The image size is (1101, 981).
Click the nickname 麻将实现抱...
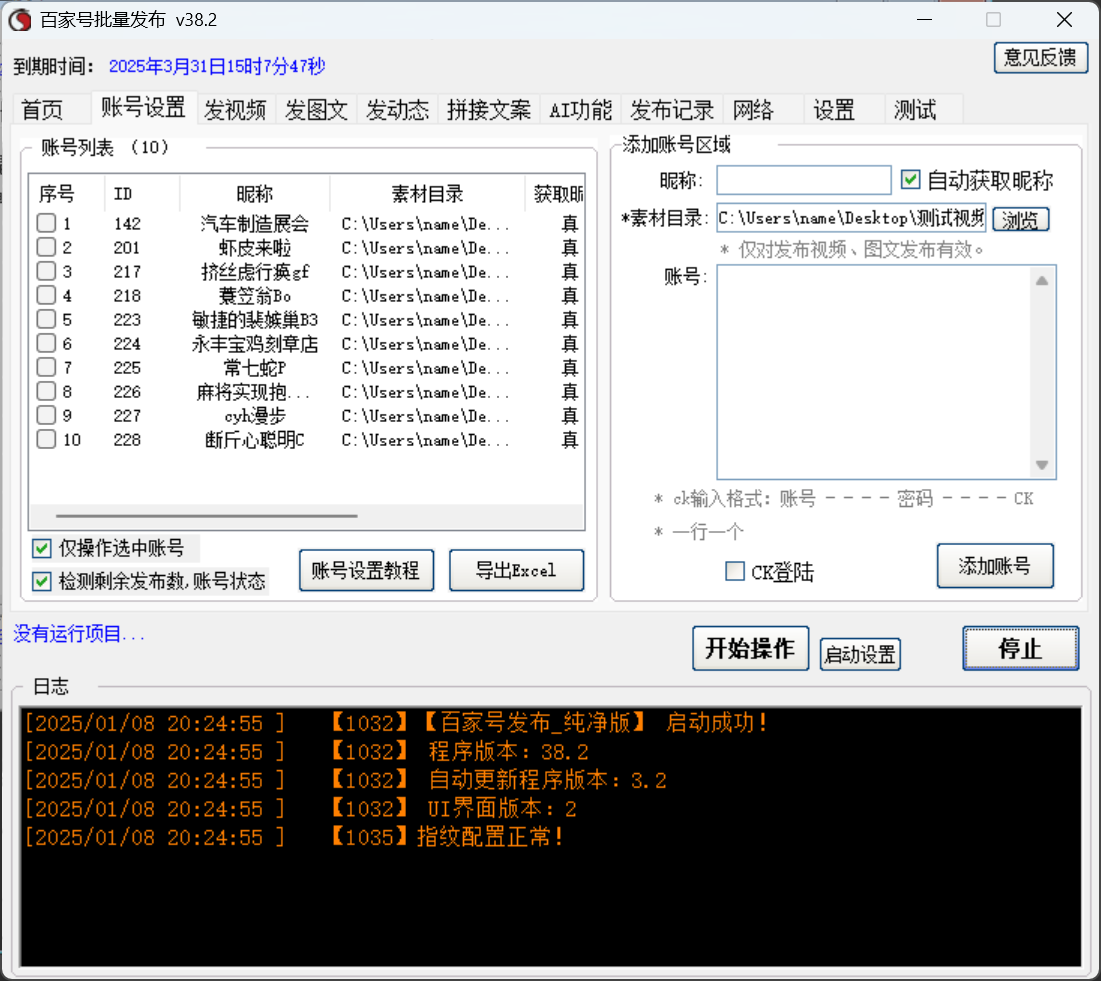point(253,392)
